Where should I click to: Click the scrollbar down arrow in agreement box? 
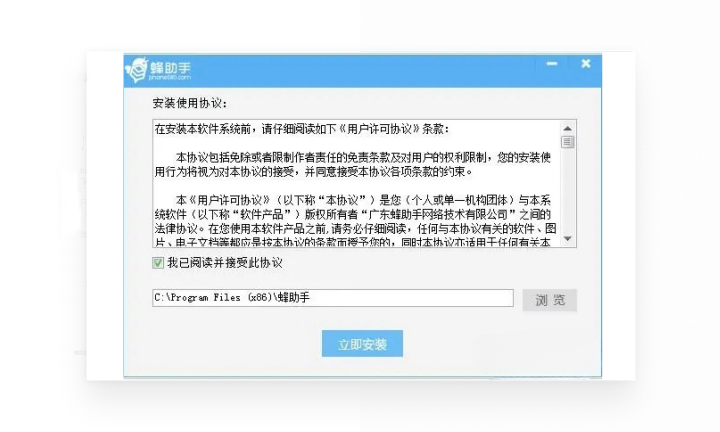[568, 239]
